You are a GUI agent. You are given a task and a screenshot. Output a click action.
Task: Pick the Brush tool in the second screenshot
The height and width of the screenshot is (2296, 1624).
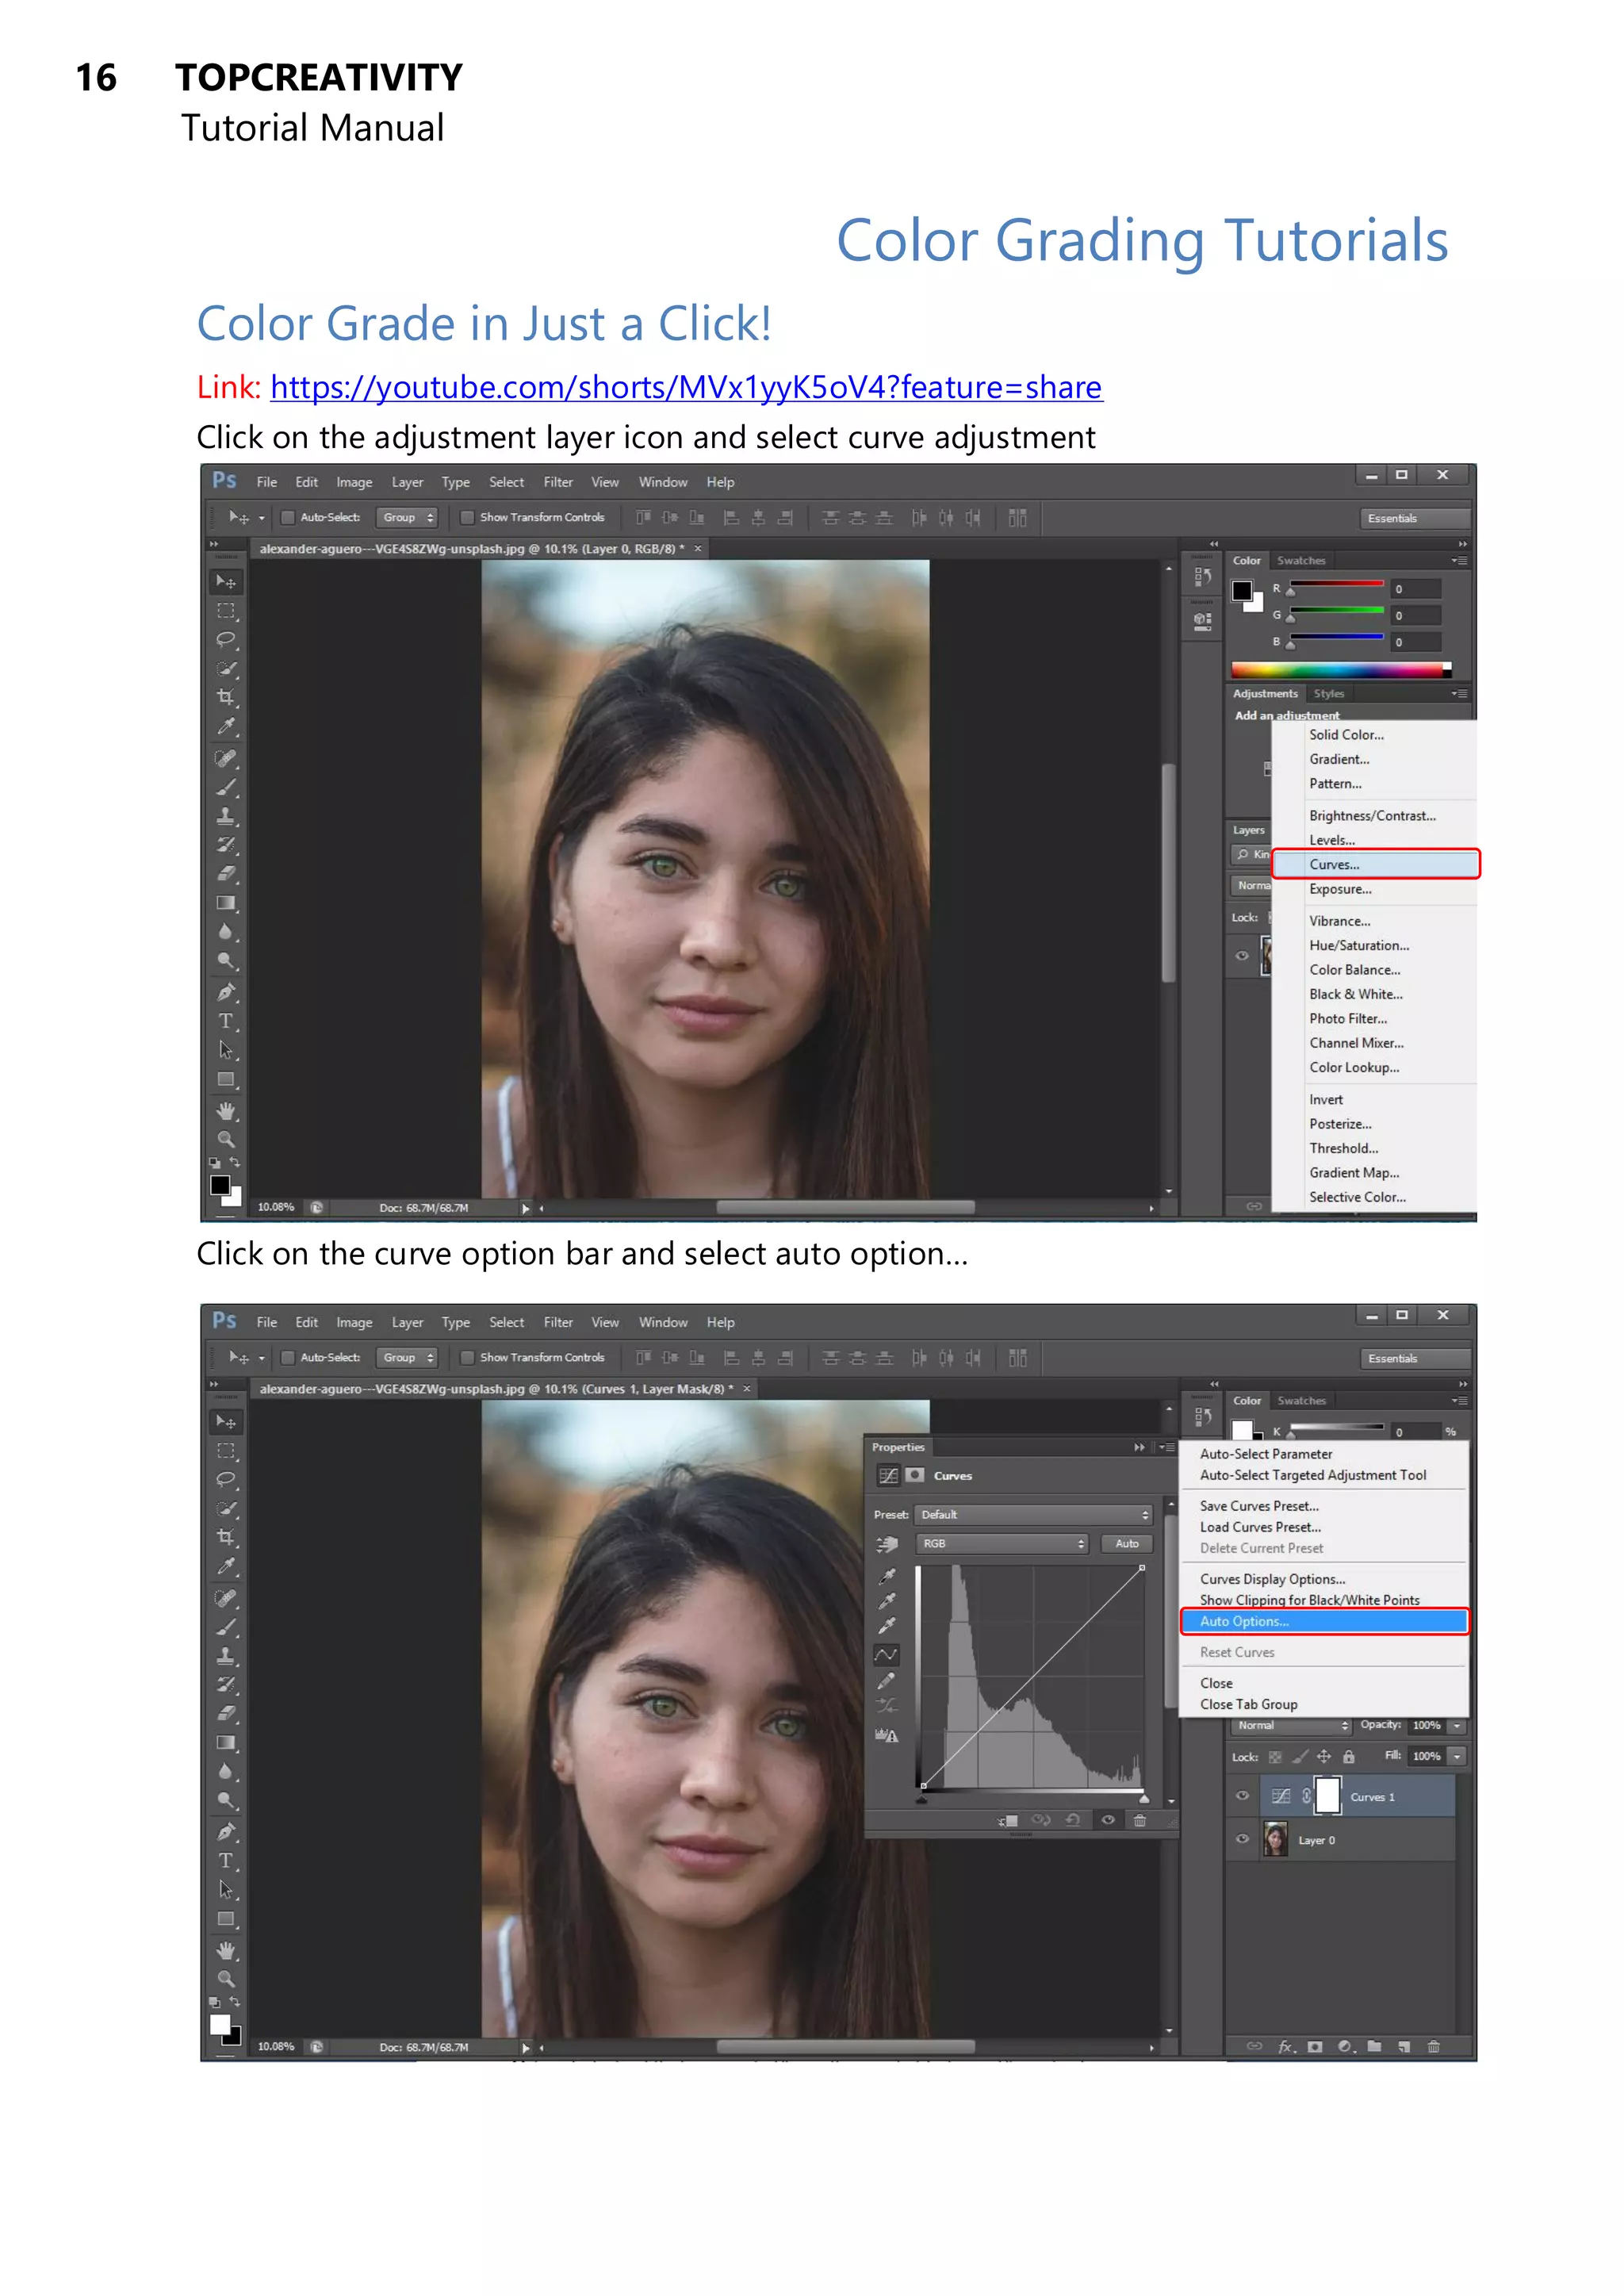226,1627
